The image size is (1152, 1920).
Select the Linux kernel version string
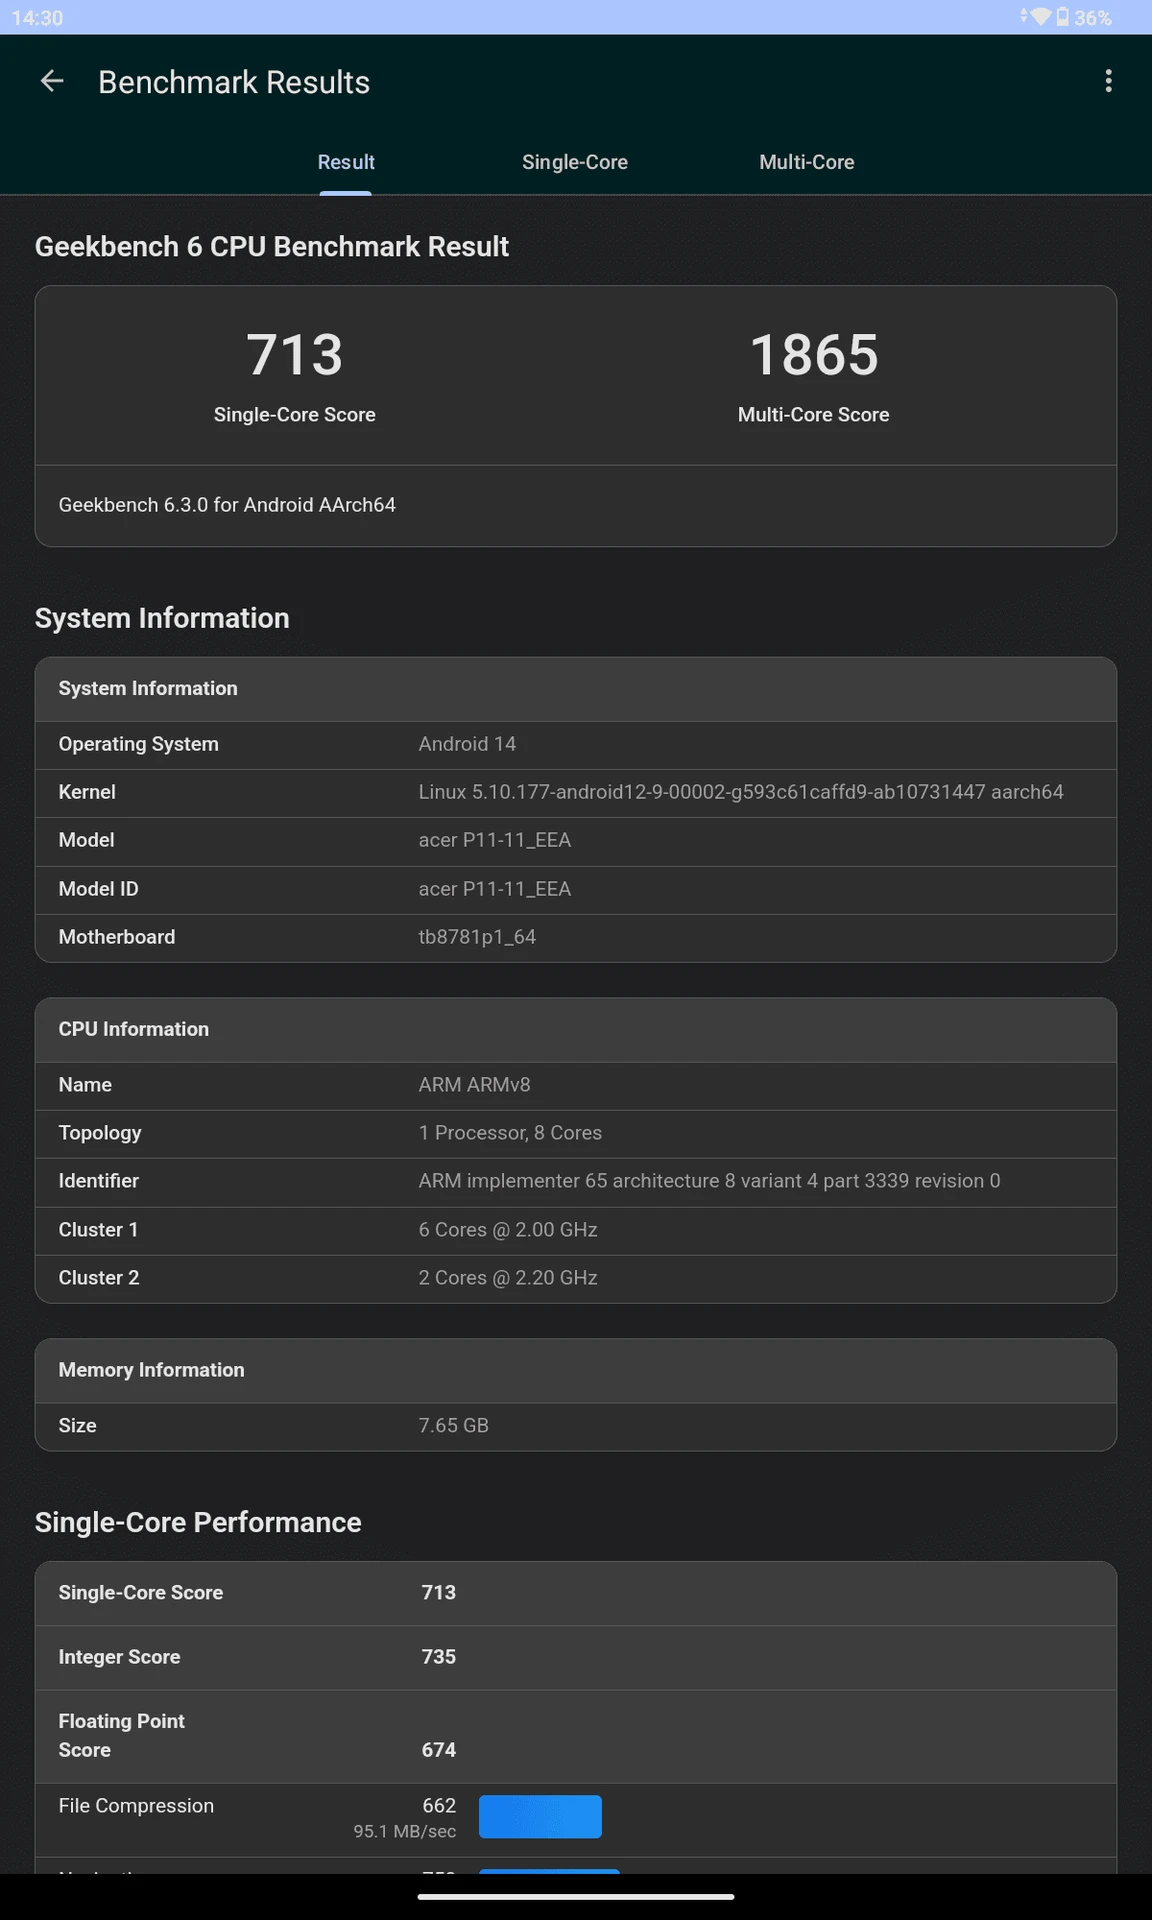pyautogui.click(x=741, y=792)
